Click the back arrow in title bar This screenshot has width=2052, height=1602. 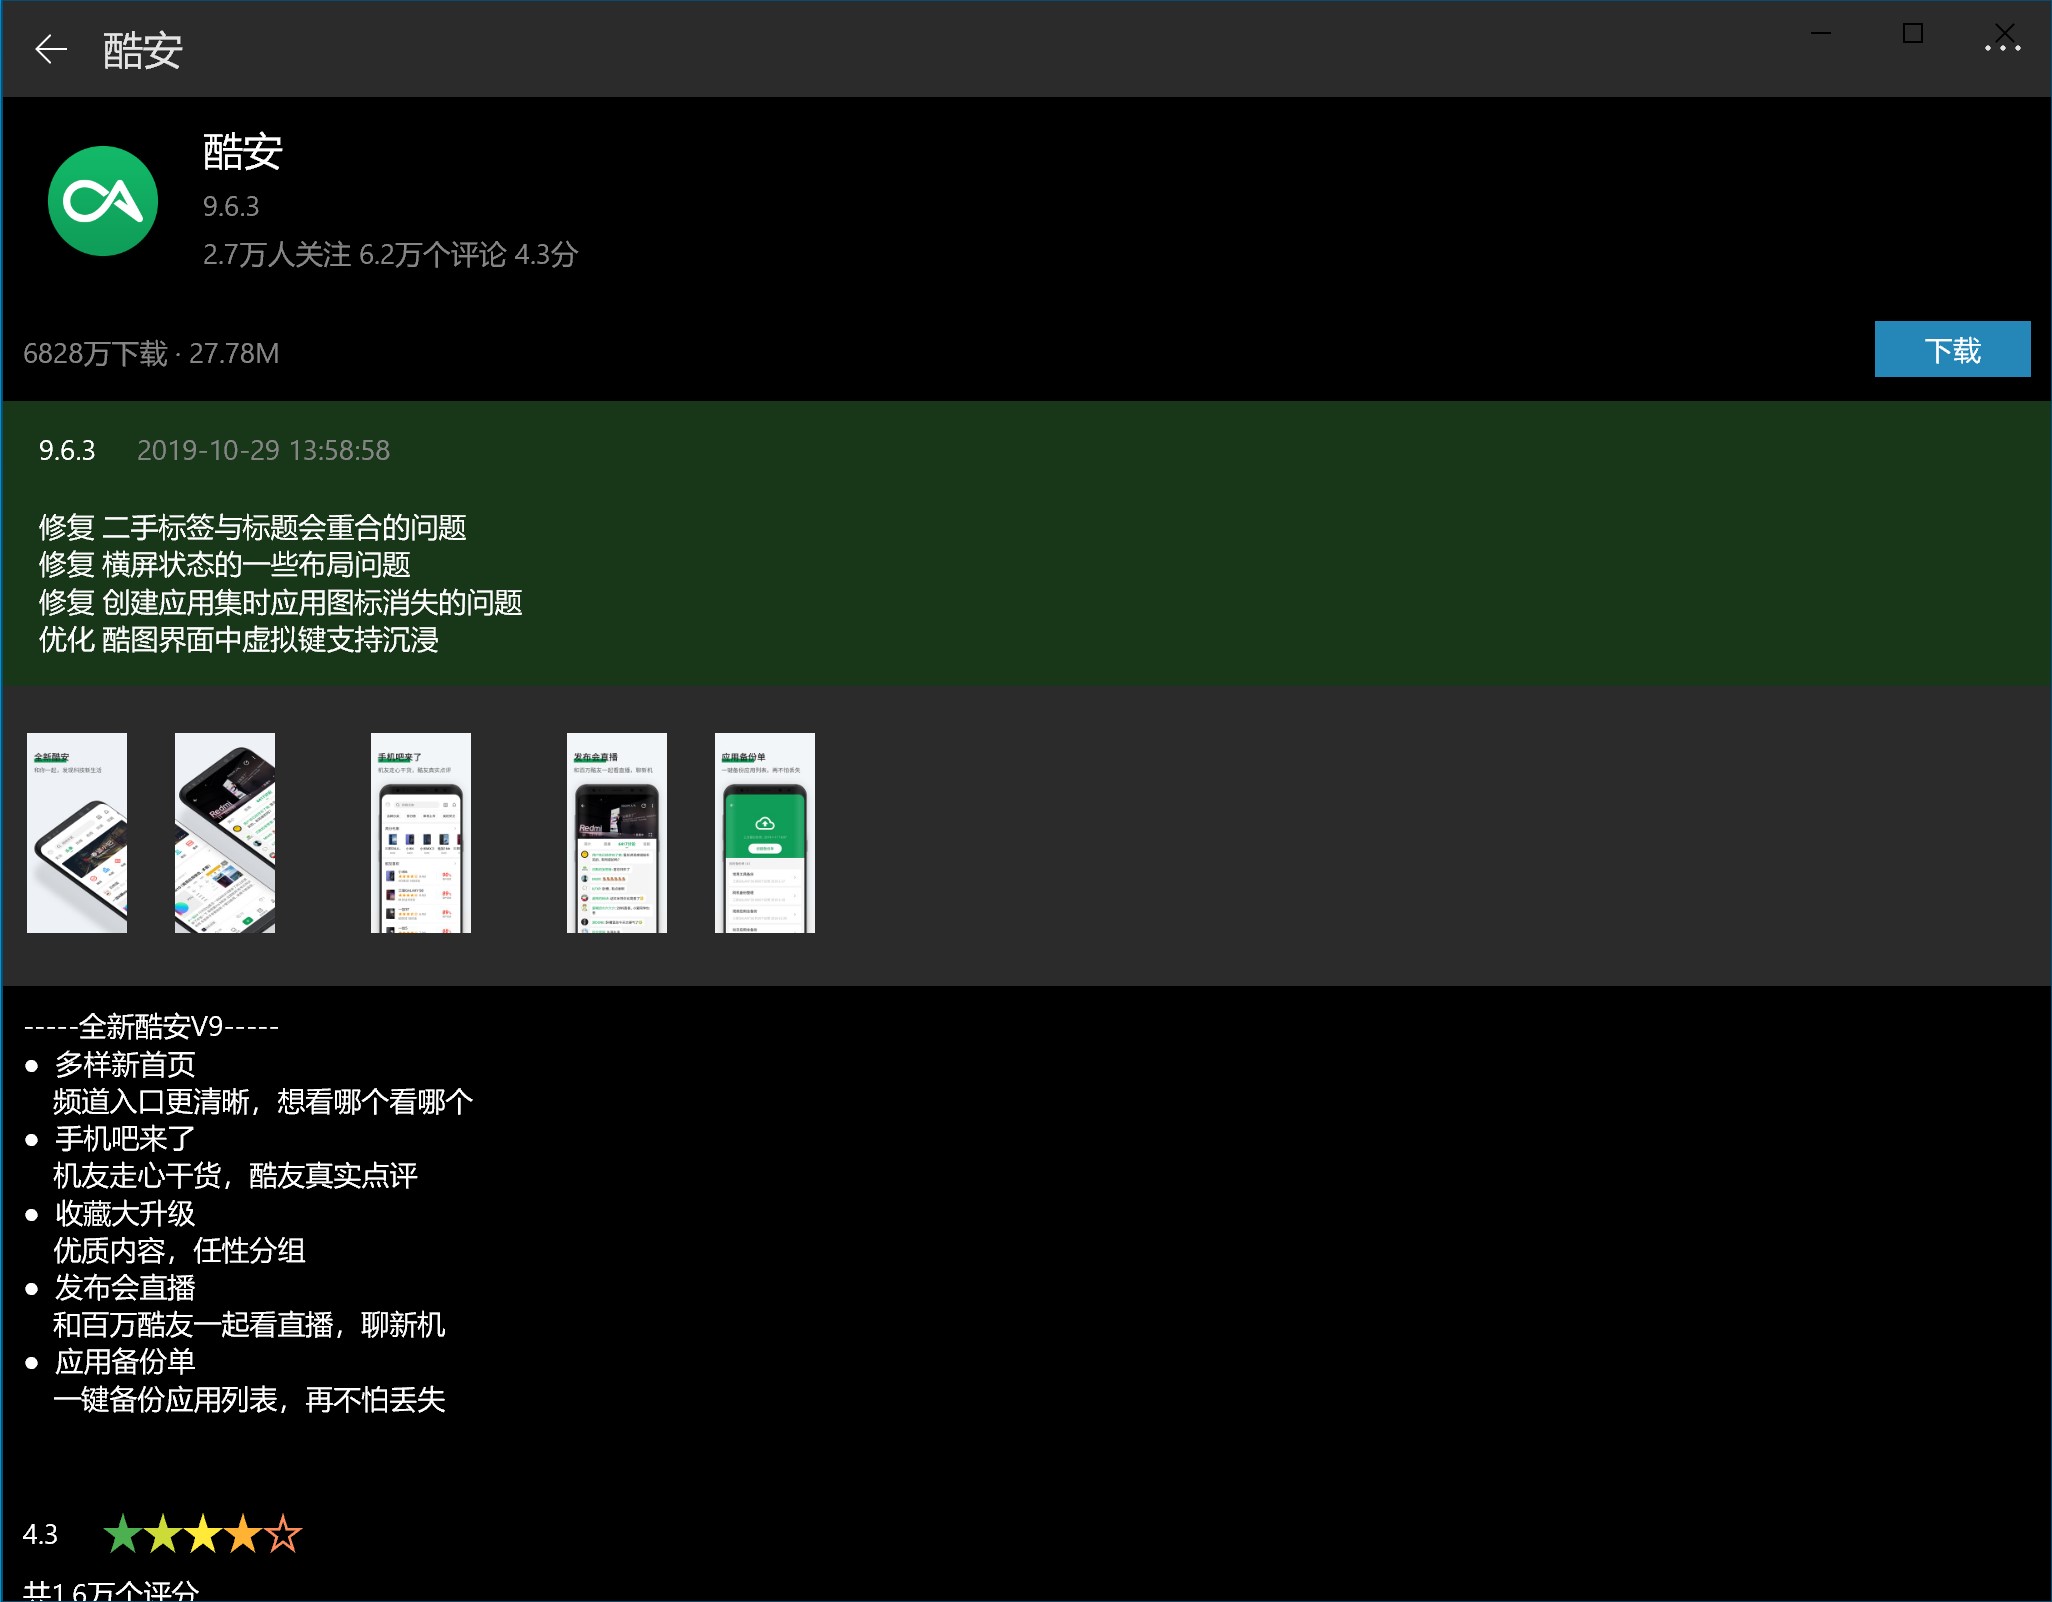pyautogui.click(x=50, y=49)
